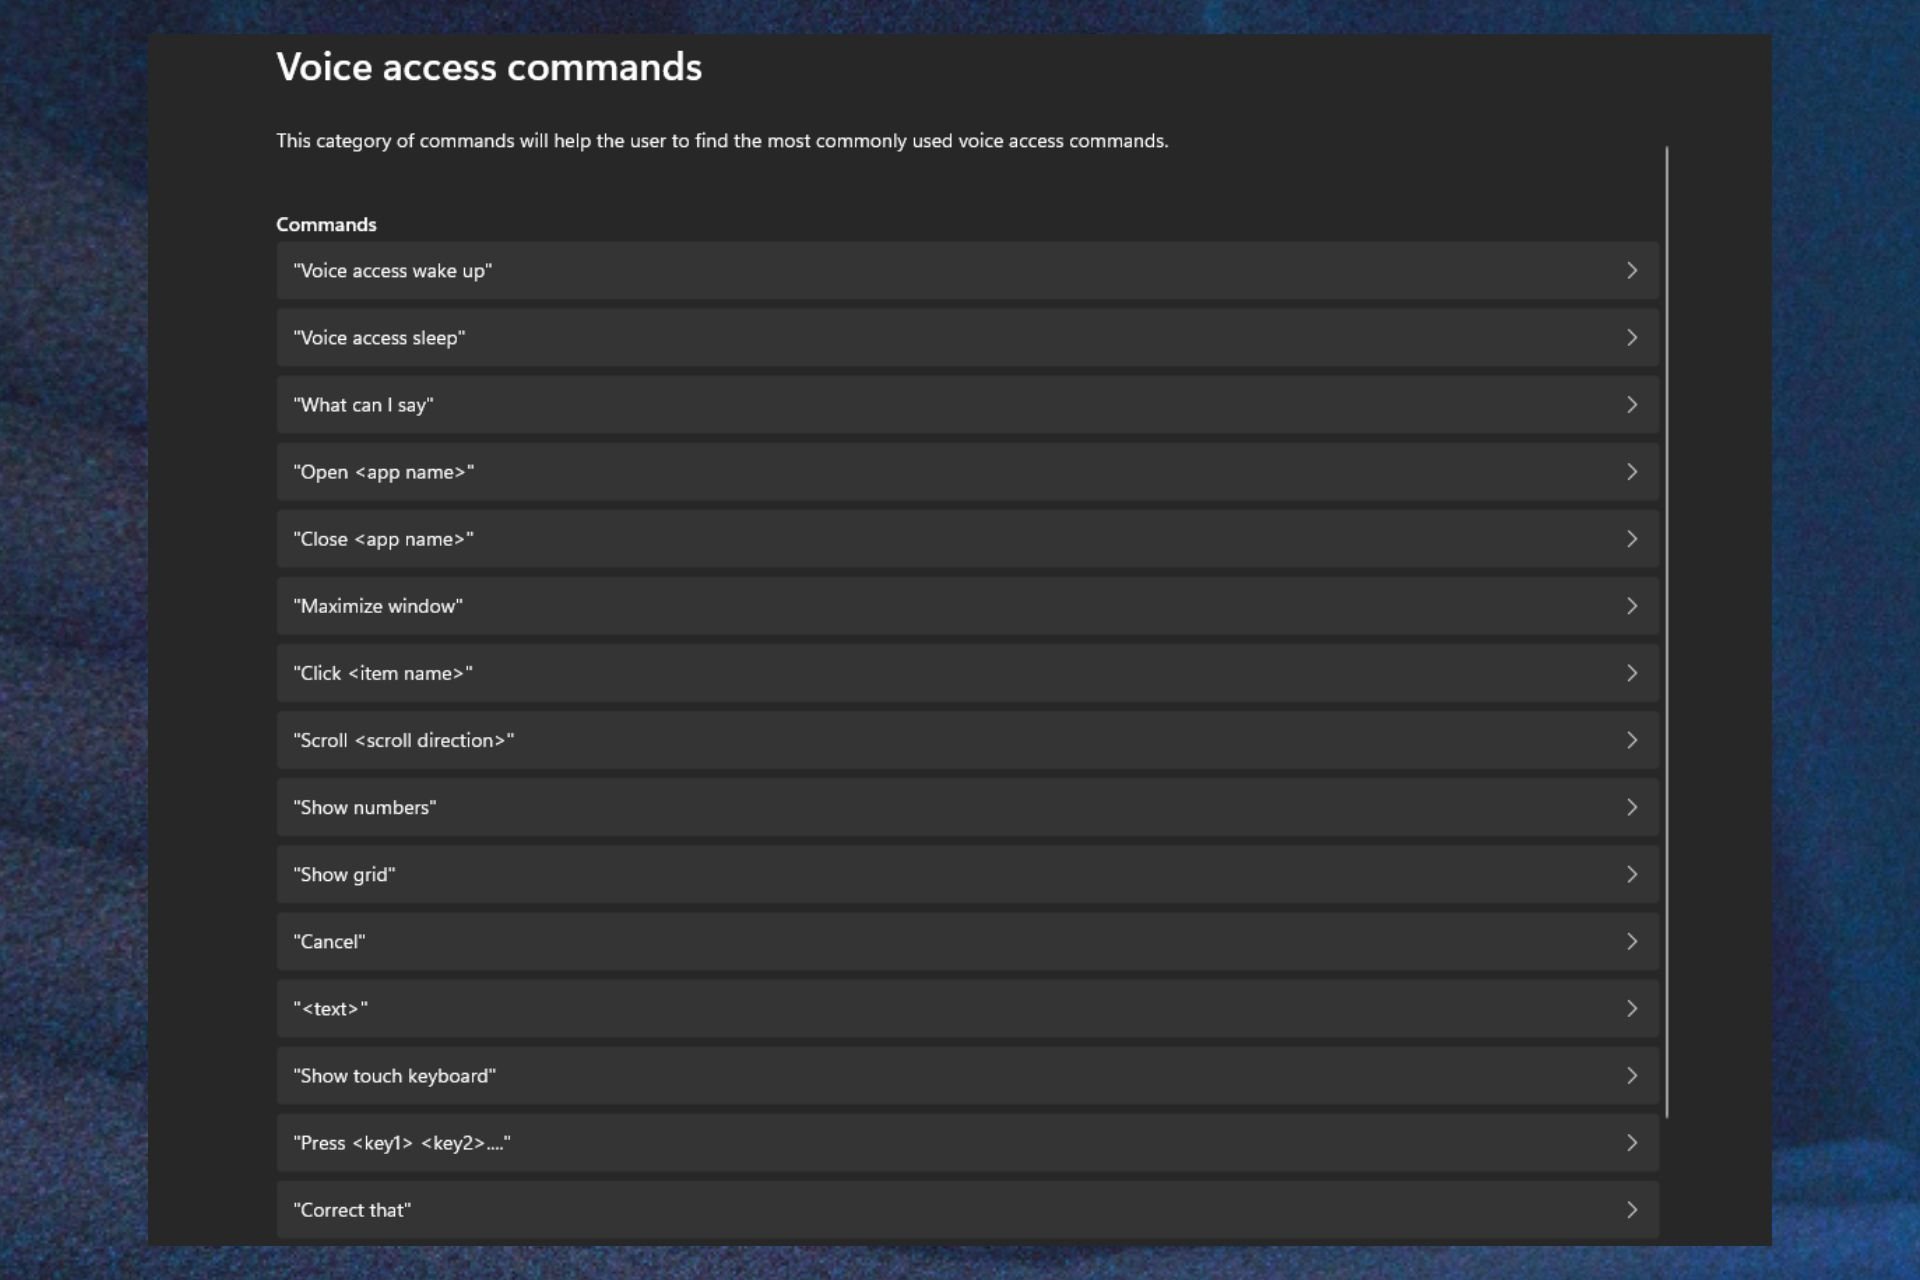Click the "Cancel" command chevron
Viewport: 1920px width, 1280px height.
1631,941
